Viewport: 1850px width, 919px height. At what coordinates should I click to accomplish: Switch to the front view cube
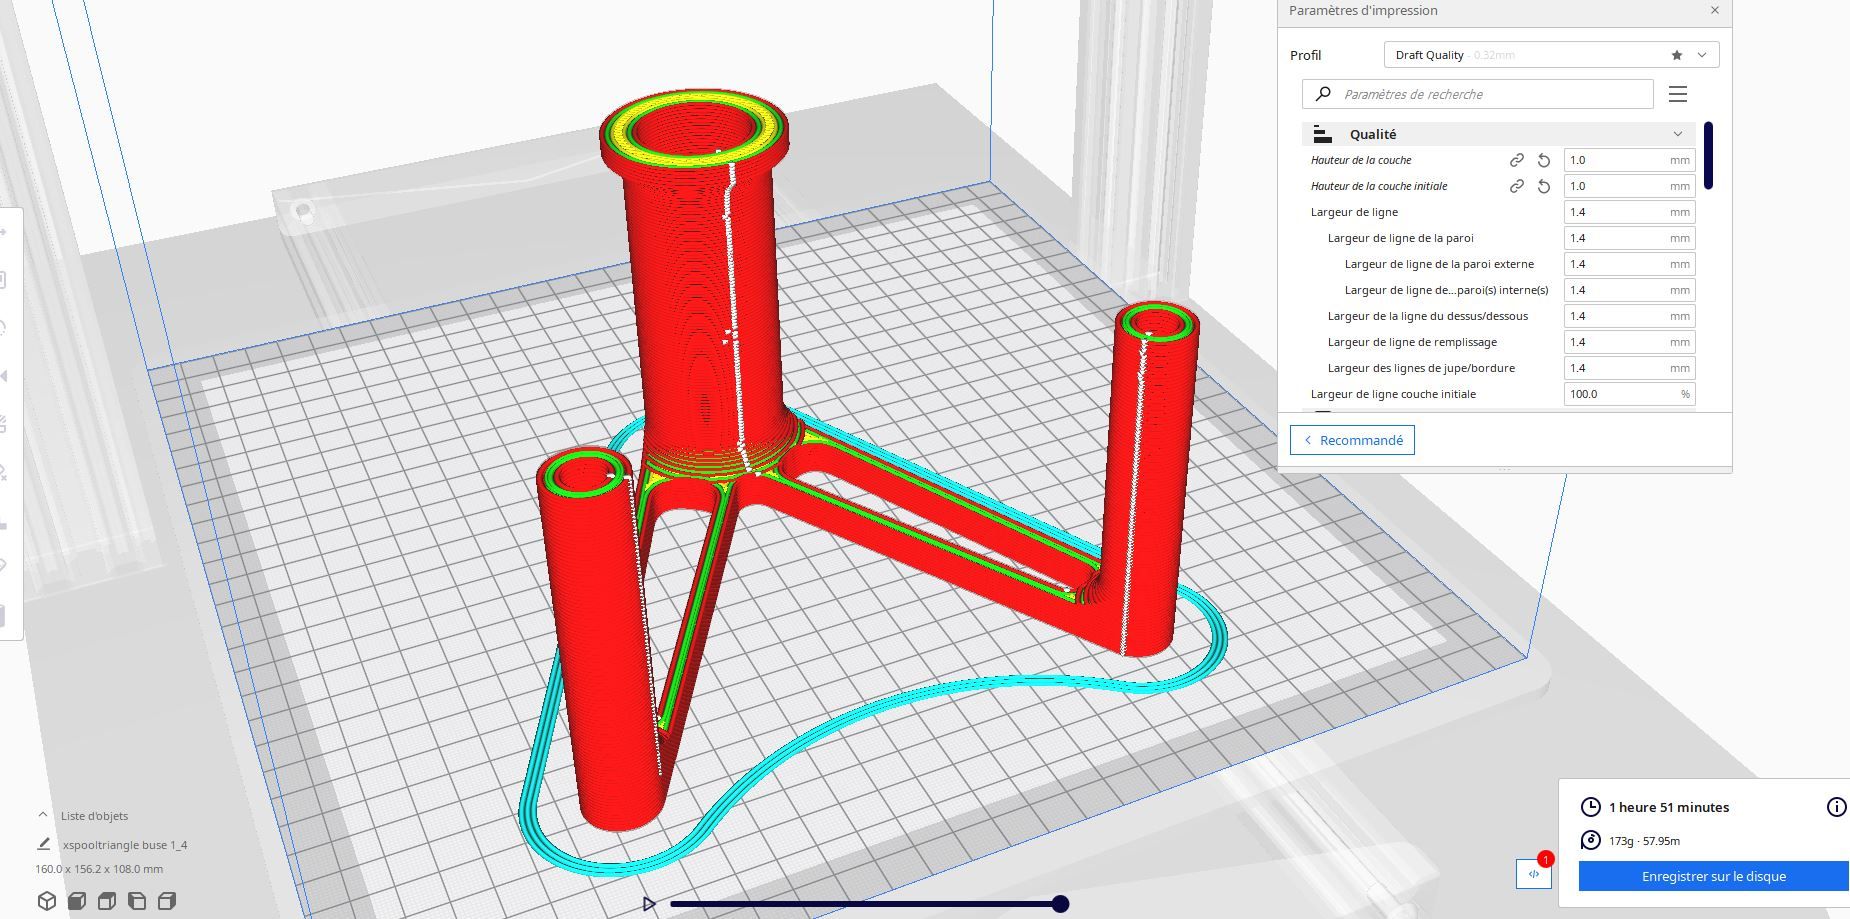tap(77, 901)
